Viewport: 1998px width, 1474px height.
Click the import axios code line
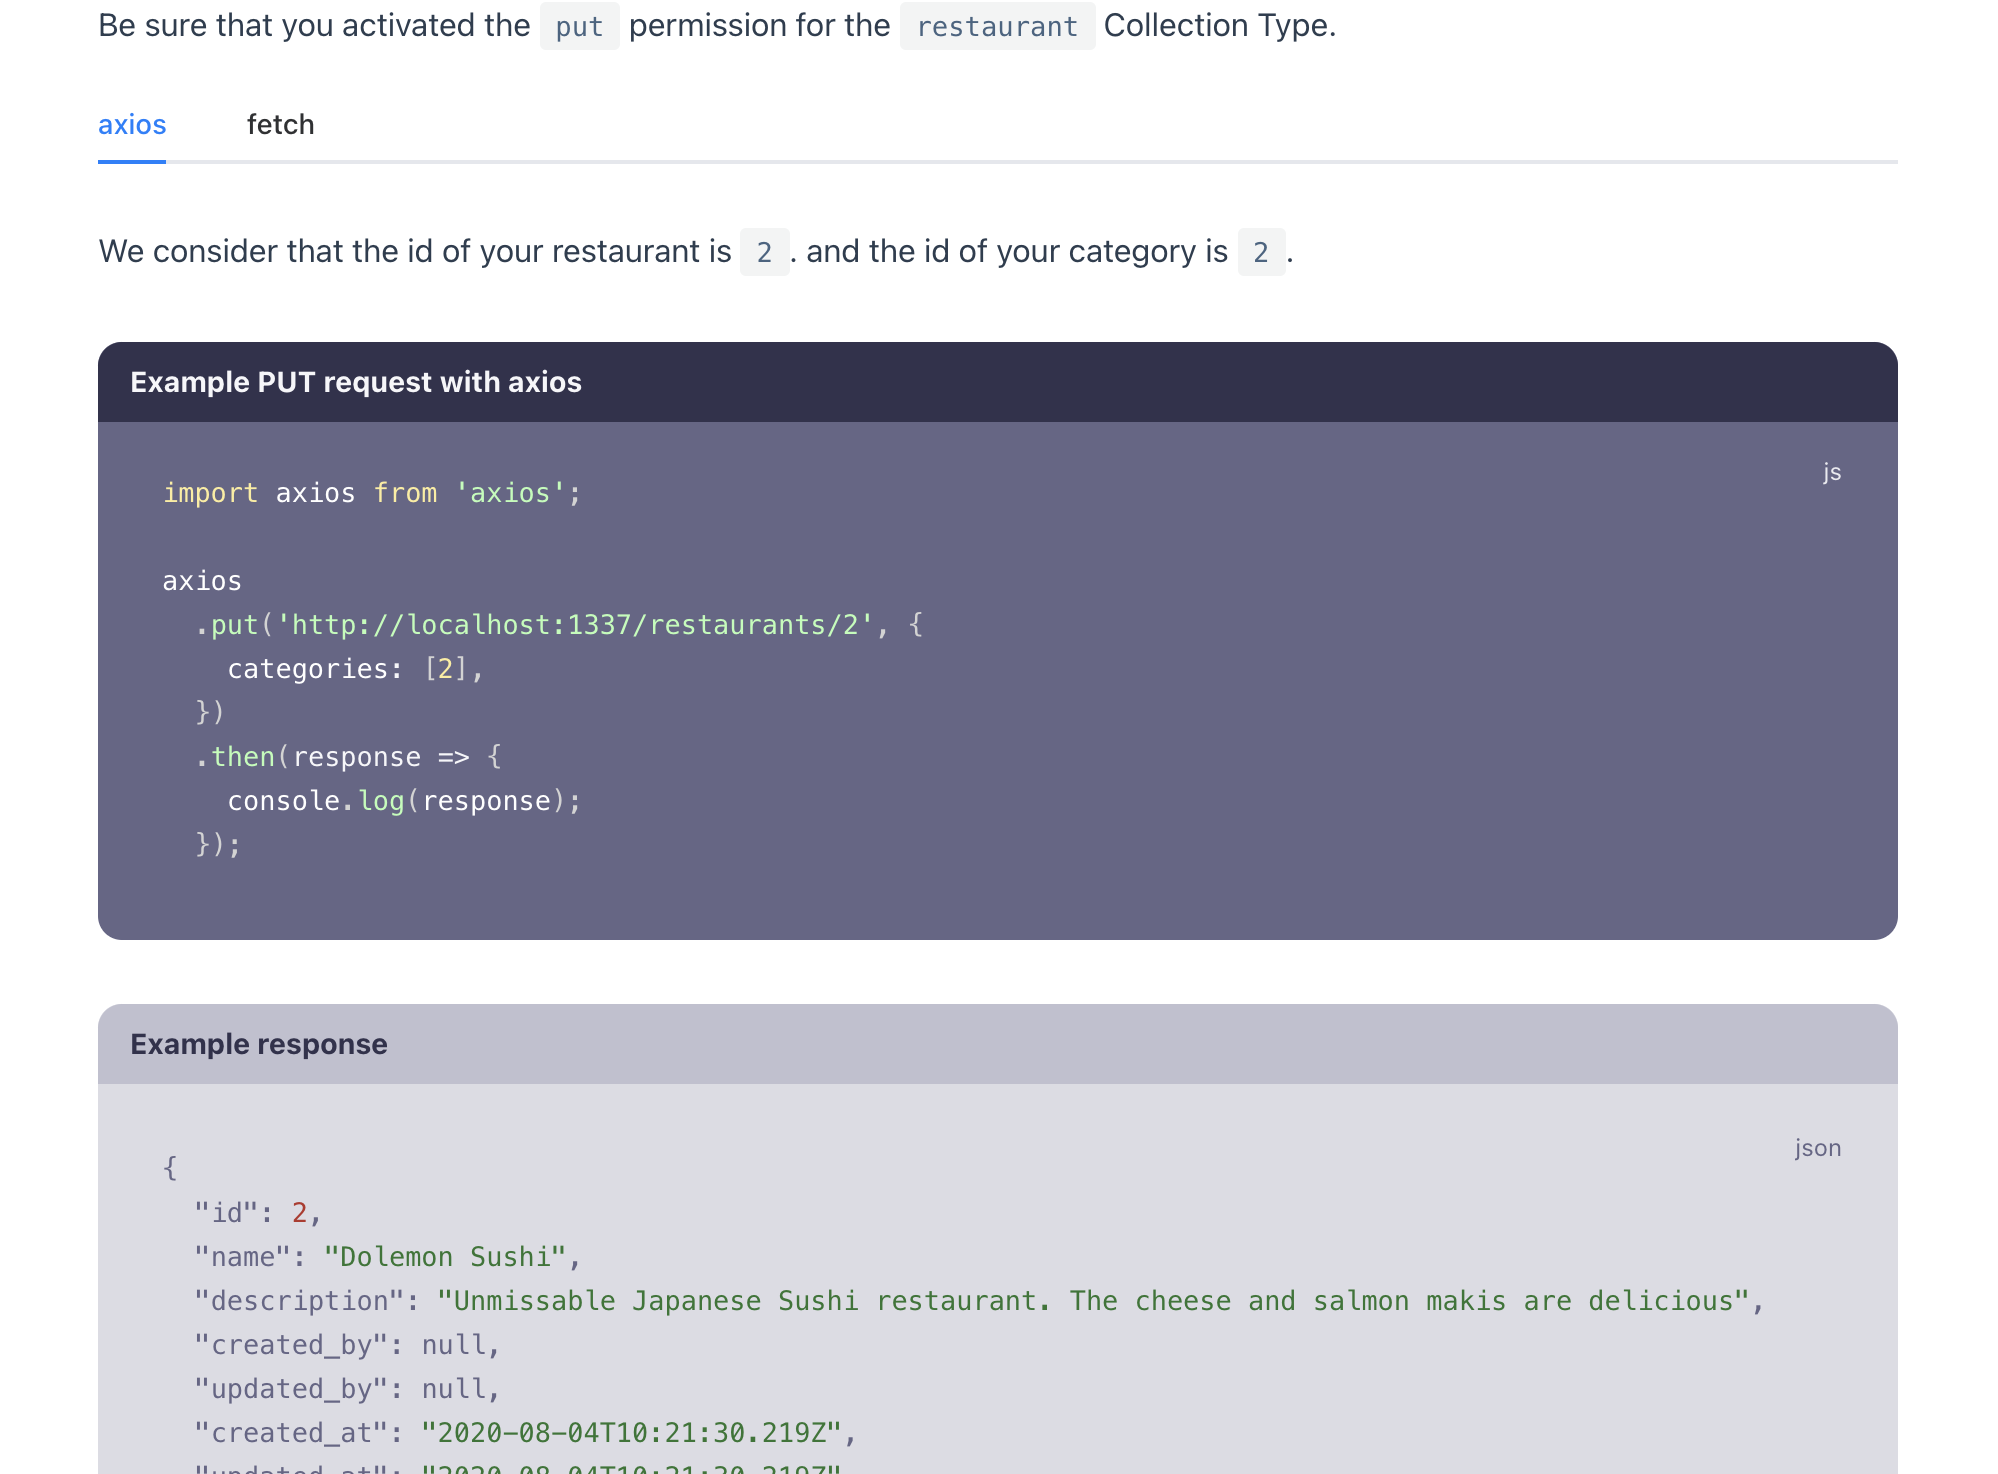(x=371, y=493)
